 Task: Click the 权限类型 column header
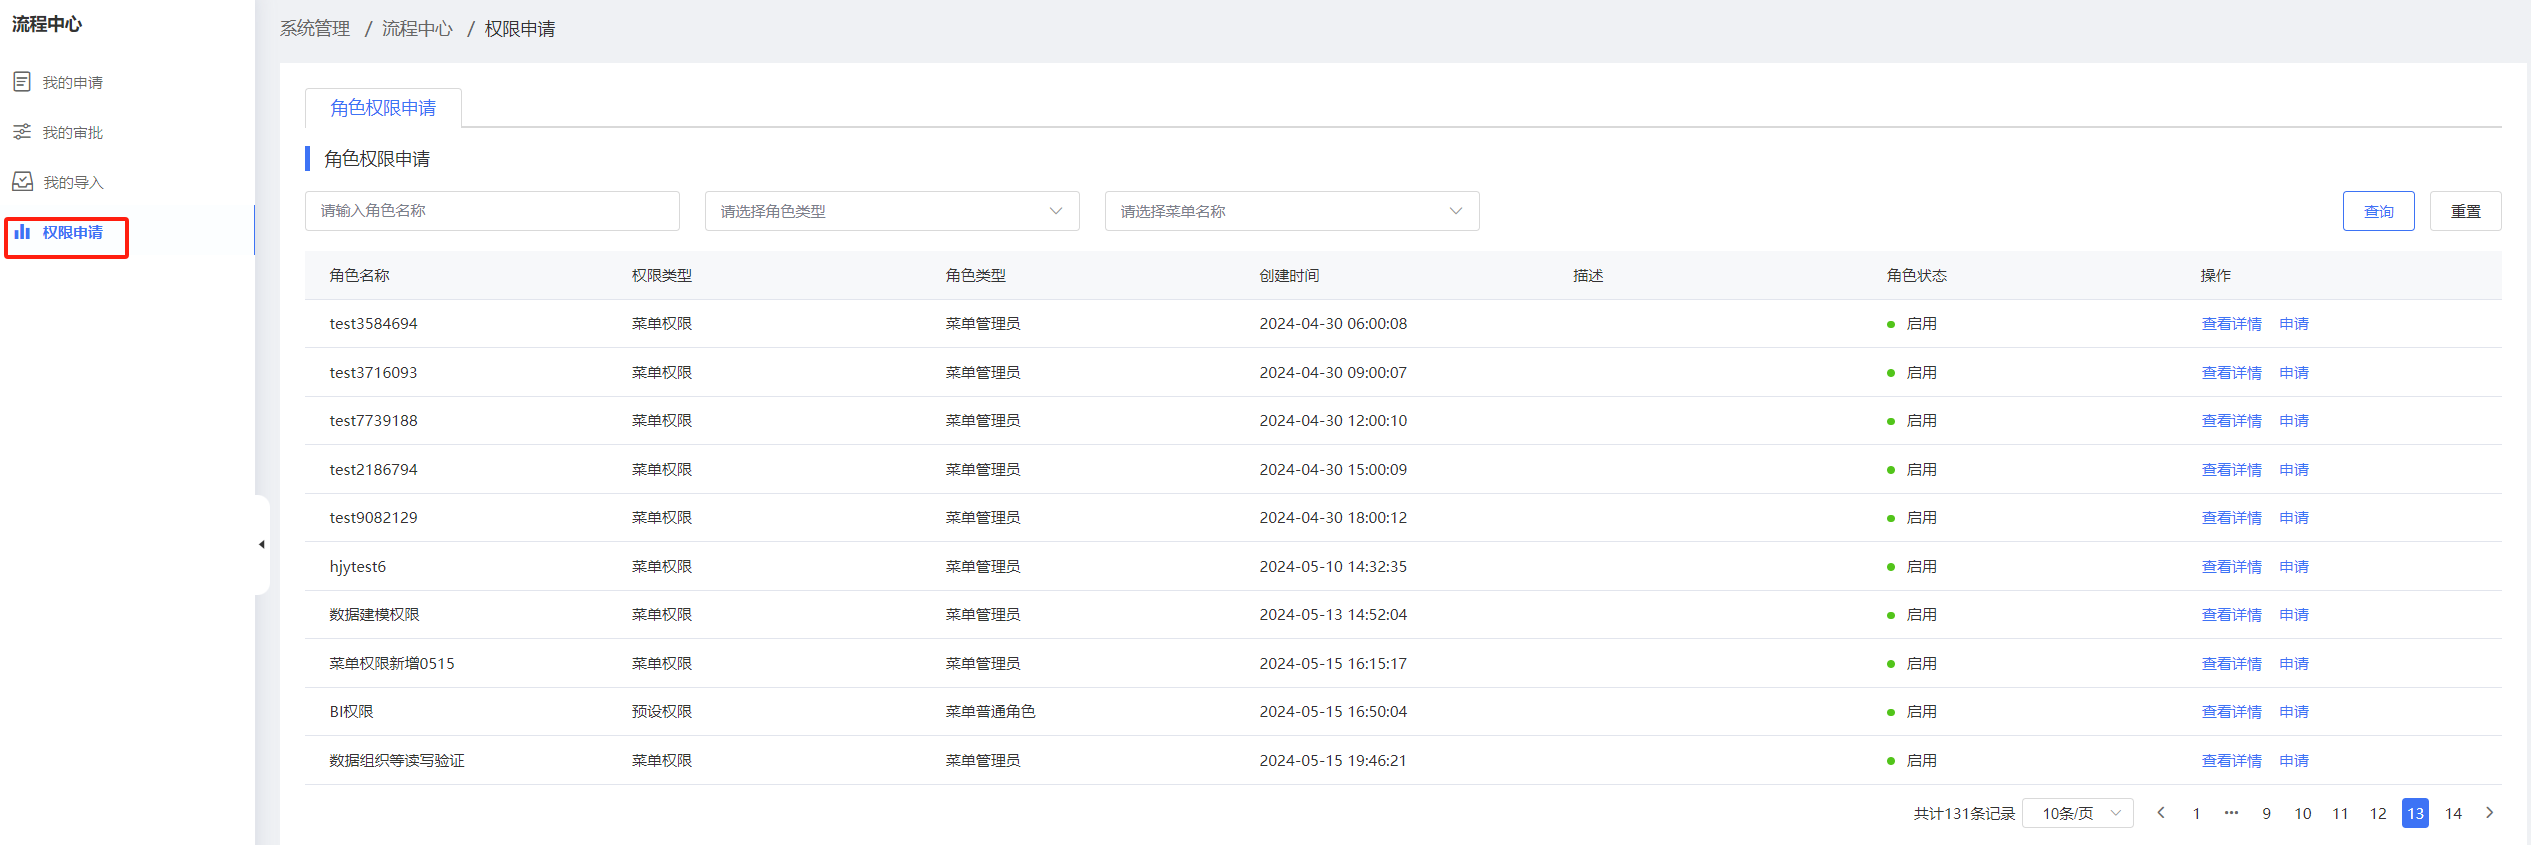(x=662, y=275)
